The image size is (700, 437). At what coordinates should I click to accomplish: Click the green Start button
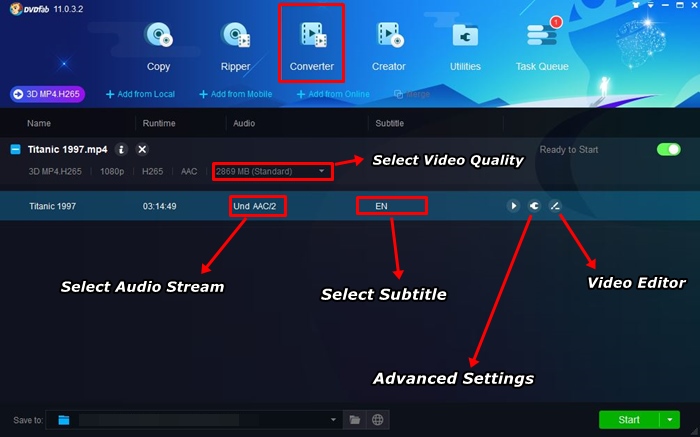(x=629, y=420)
